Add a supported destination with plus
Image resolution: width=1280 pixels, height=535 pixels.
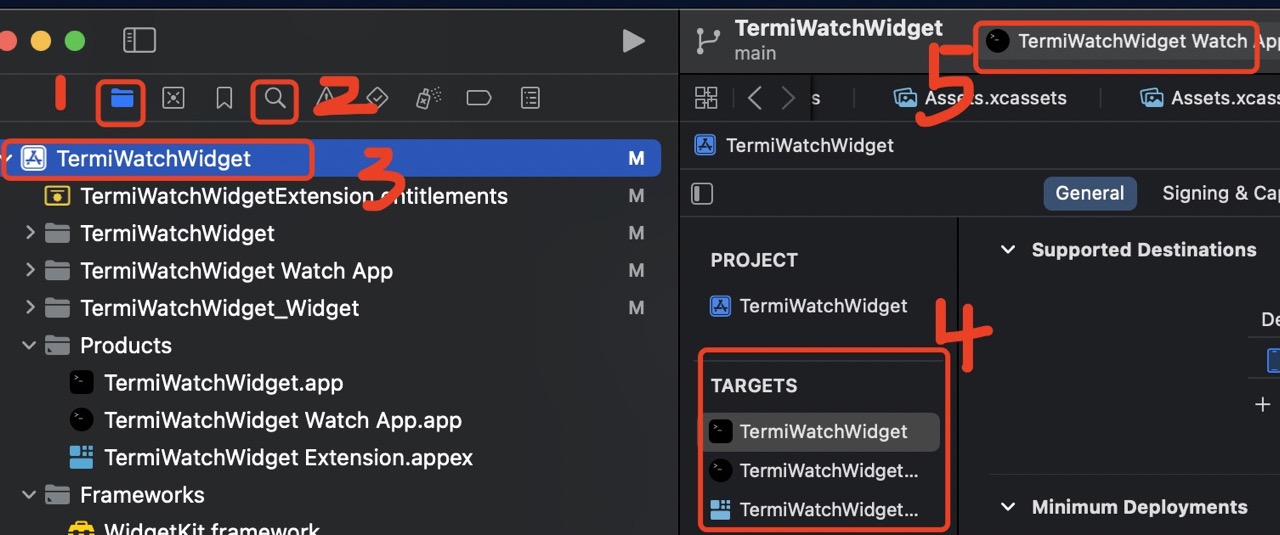tap(1262, 404)
